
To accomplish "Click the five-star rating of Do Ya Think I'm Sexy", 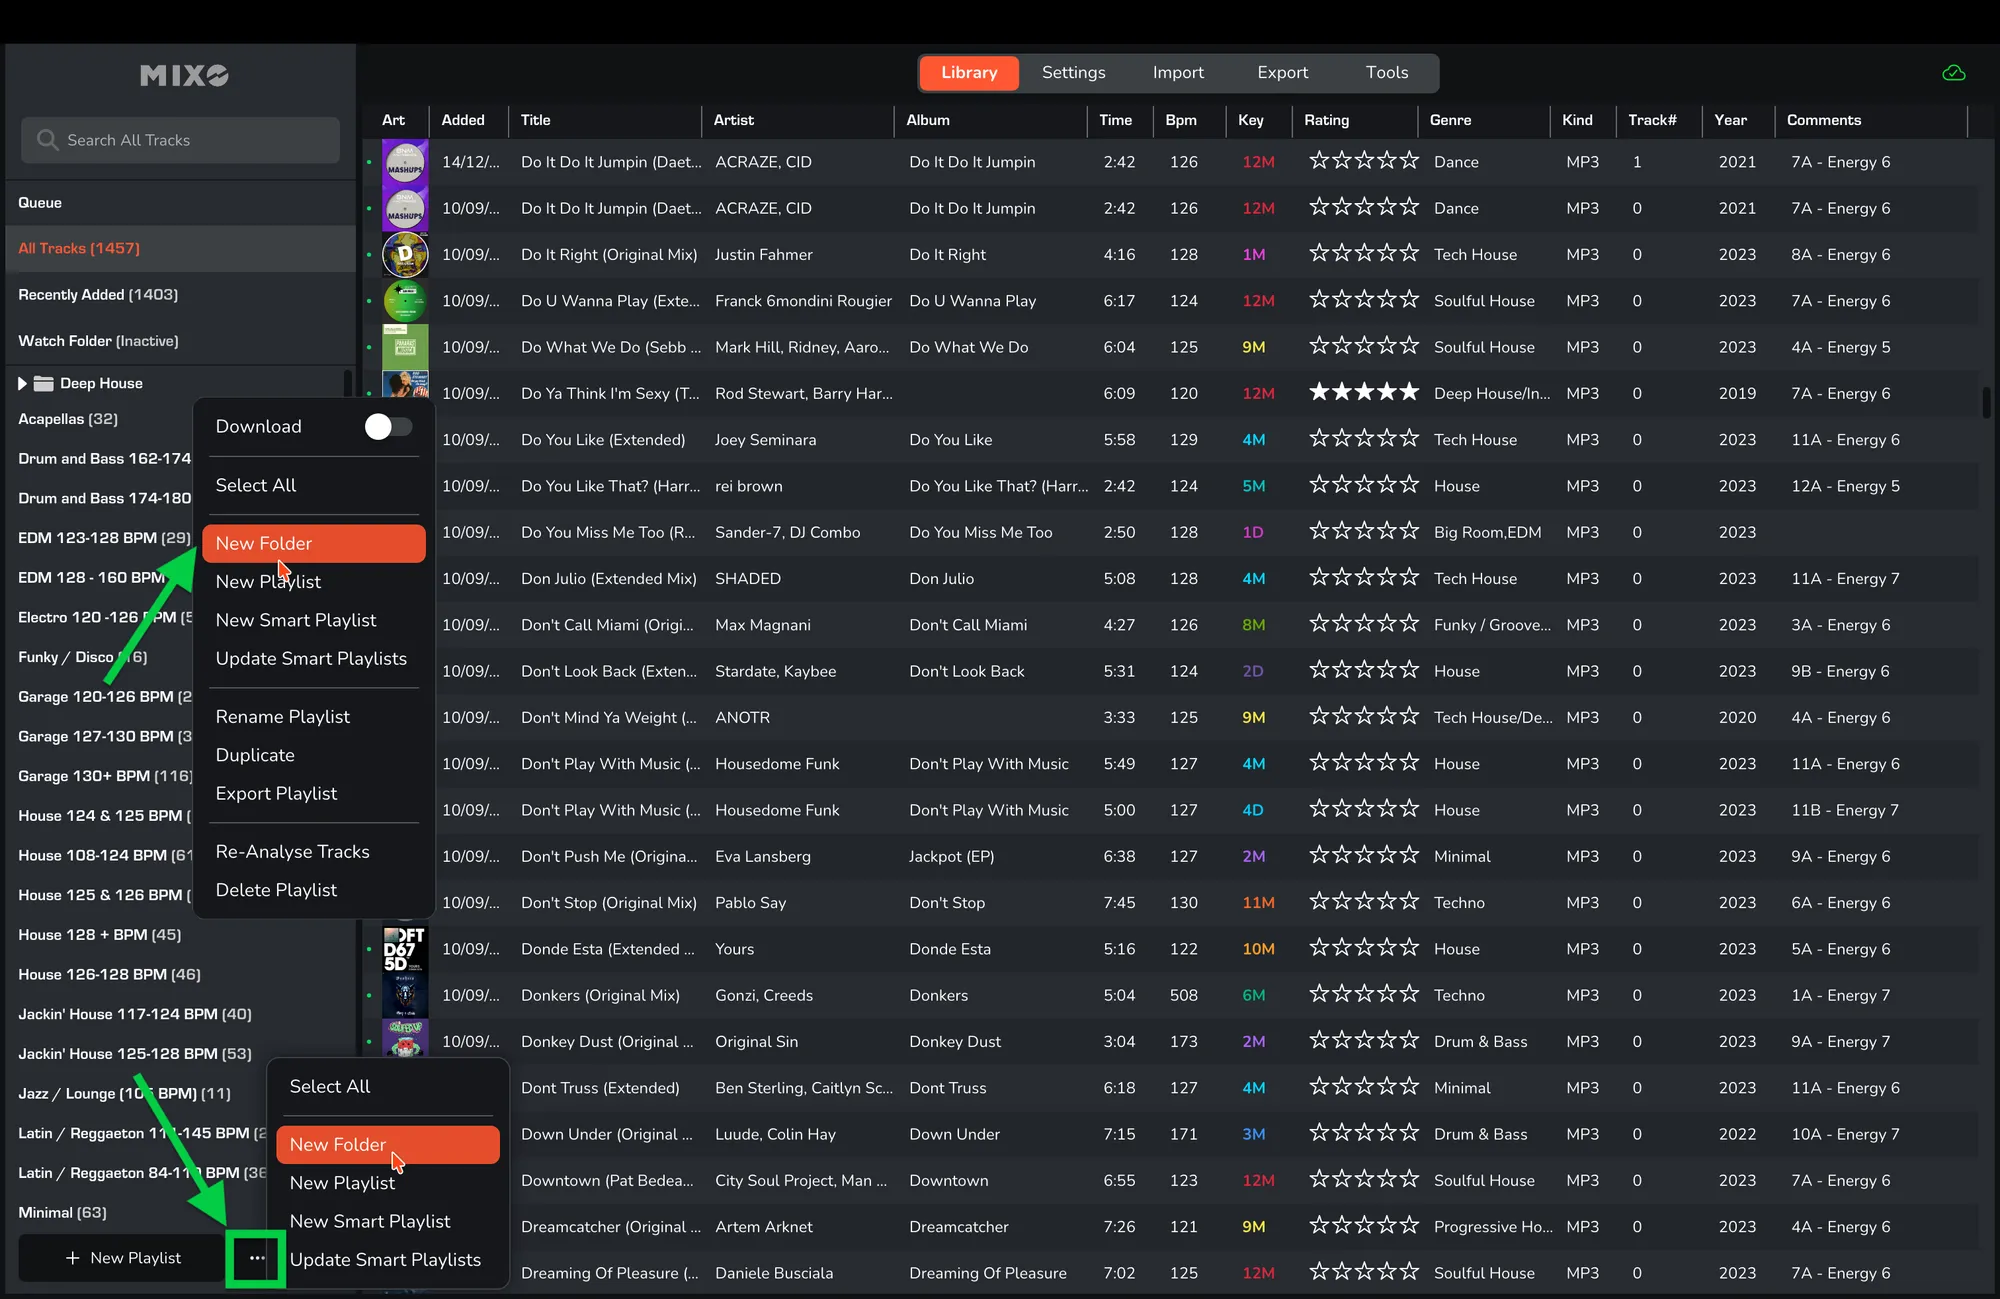I will click(1363, 393).
